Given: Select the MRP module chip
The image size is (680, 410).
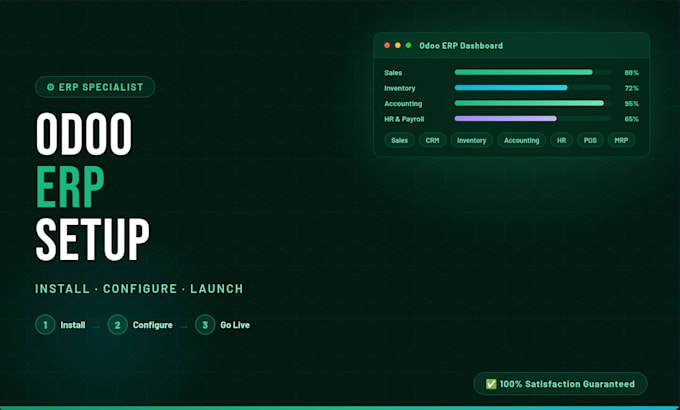Looking at the screenshot, I should tap(621, 140).
